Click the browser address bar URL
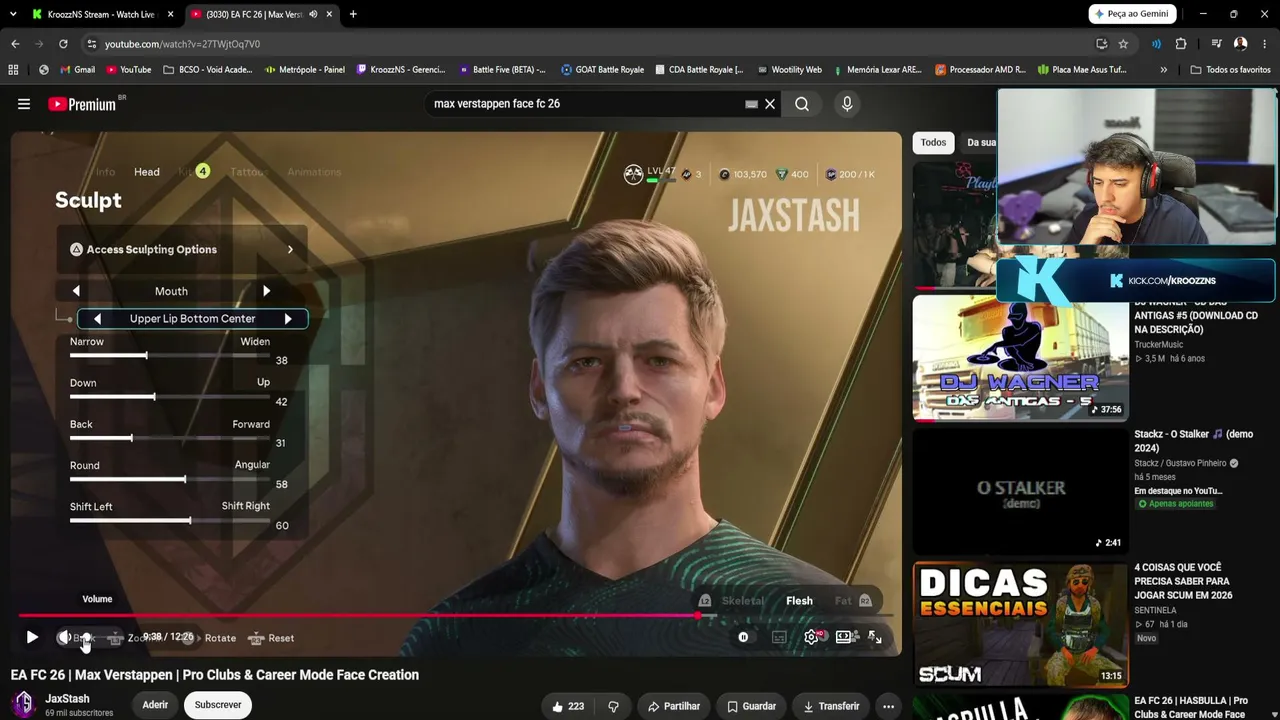The width and height of the screenshot is (1280, 720). click(x=182, y=44)
